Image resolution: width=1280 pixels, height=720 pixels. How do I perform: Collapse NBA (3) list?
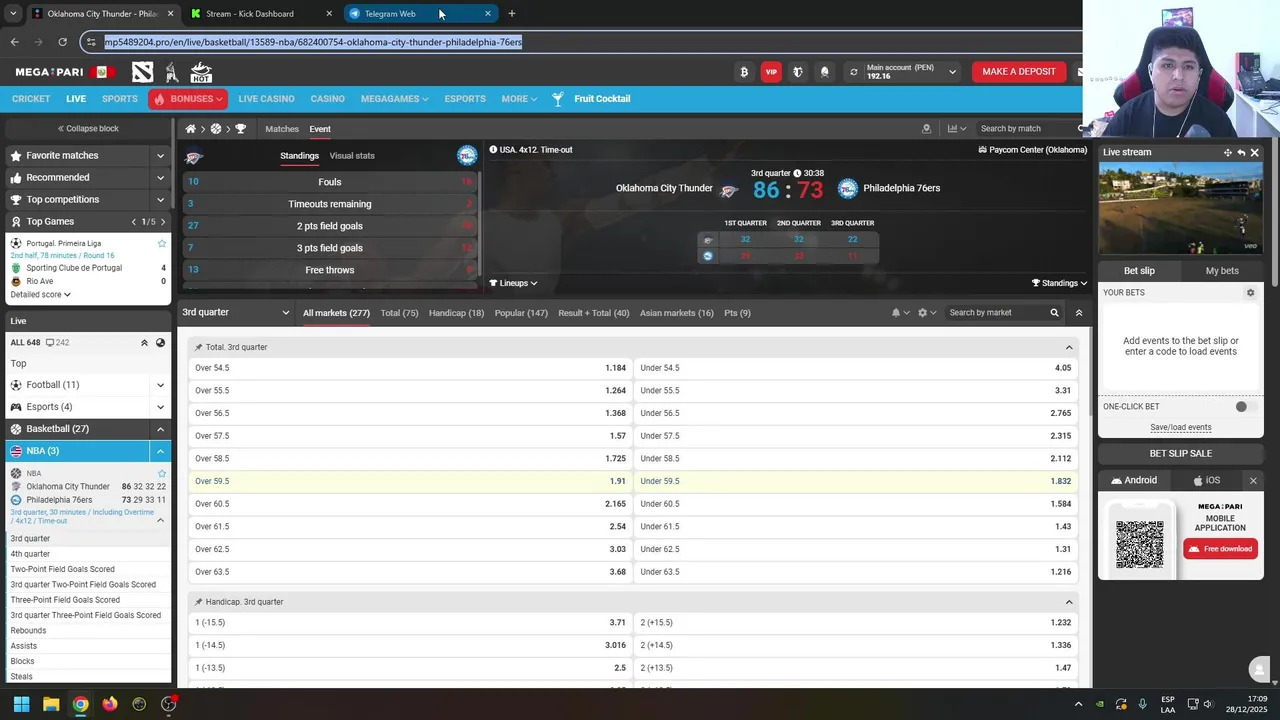point(160,451)
